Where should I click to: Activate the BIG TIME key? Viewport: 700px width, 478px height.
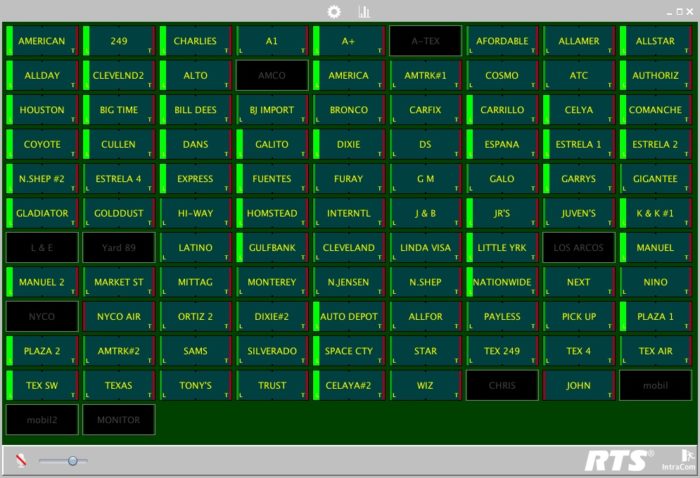tap(119, 109)
